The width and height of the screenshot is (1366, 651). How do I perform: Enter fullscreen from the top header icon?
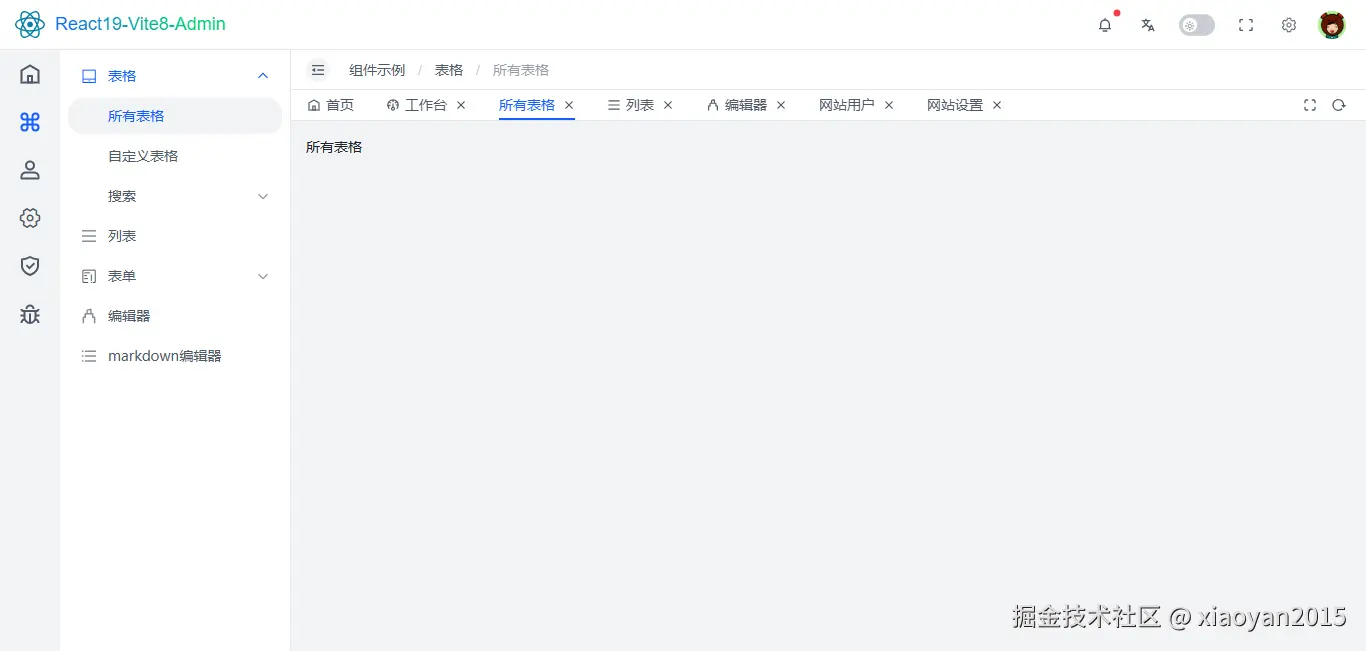click(1246, 25)
